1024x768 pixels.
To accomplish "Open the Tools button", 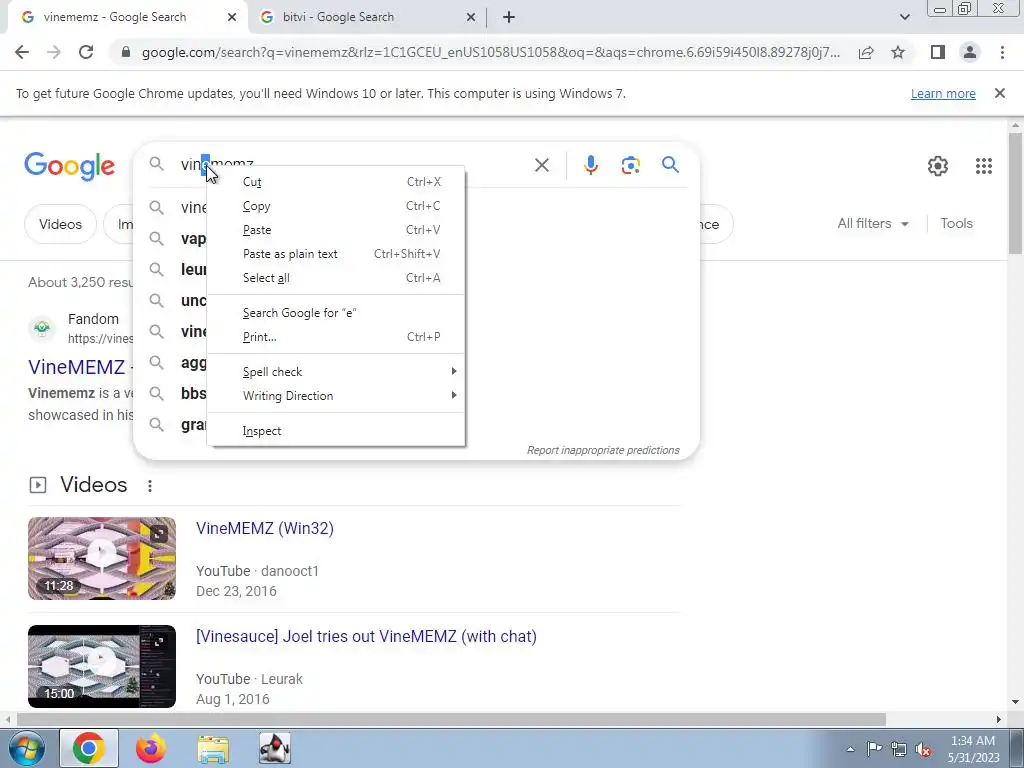I will pos(956,223).
